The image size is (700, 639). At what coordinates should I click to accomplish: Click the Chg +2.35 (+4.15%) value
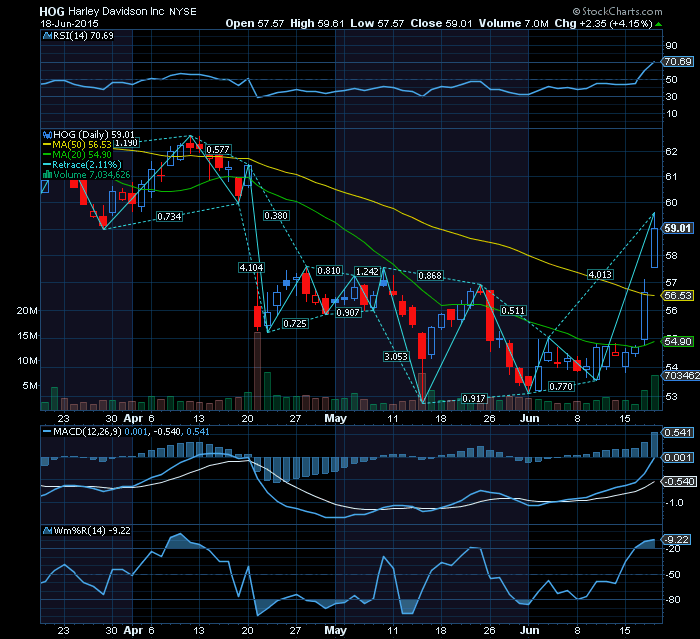pos(604,24)
